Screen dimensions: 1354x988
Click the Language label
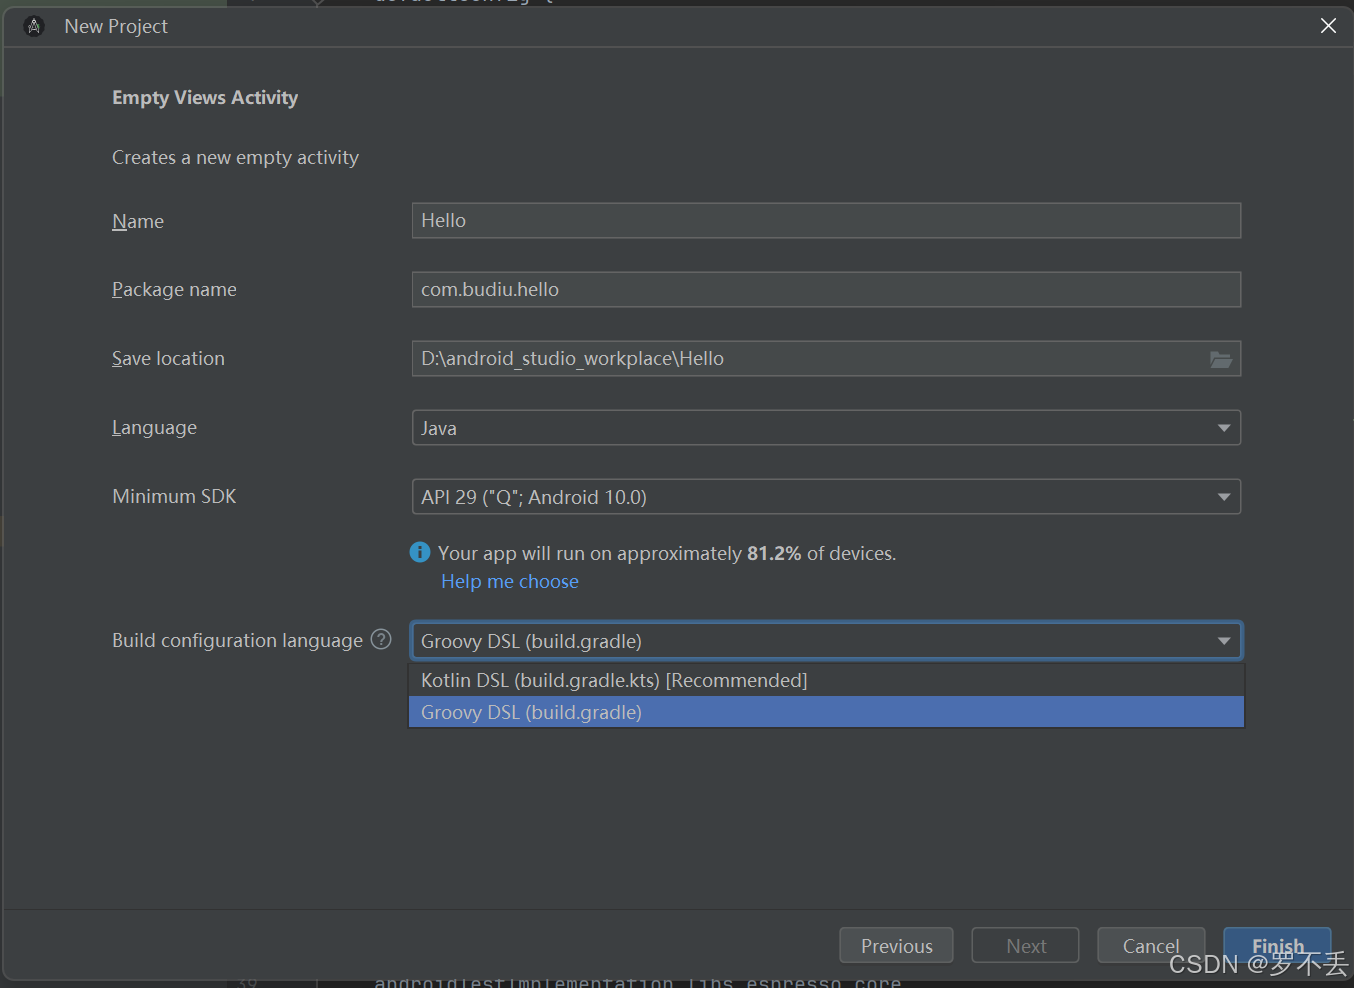pyautogui.click(x=154, y=428)
